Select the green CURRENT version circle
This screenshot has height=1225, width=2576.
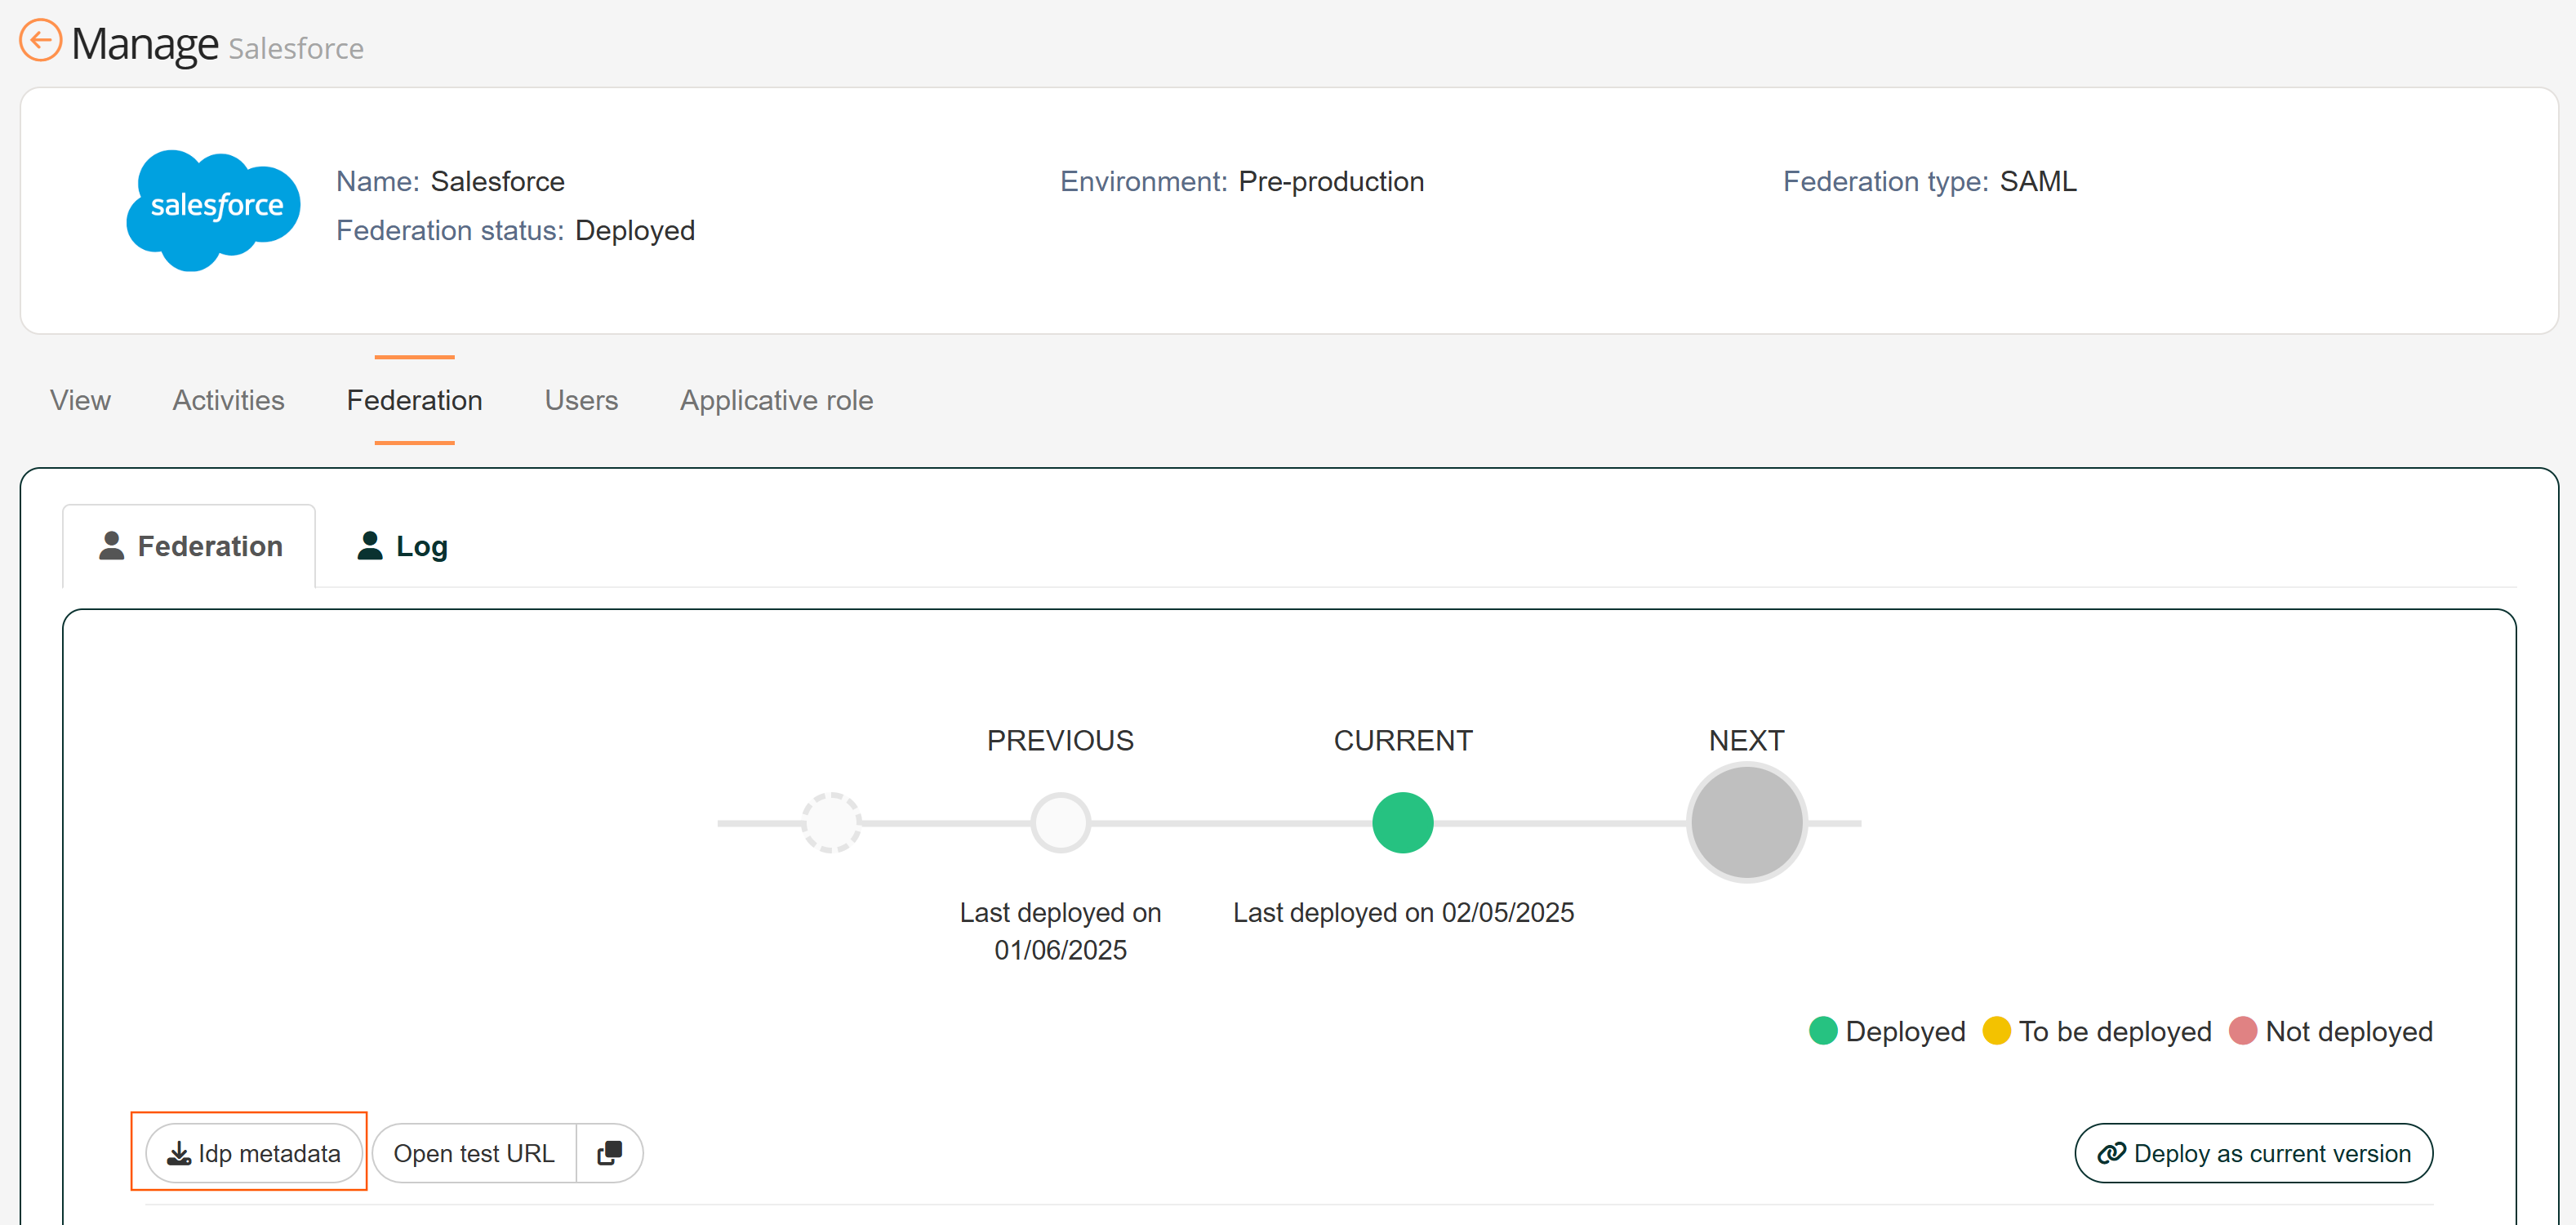[1402, 822]
